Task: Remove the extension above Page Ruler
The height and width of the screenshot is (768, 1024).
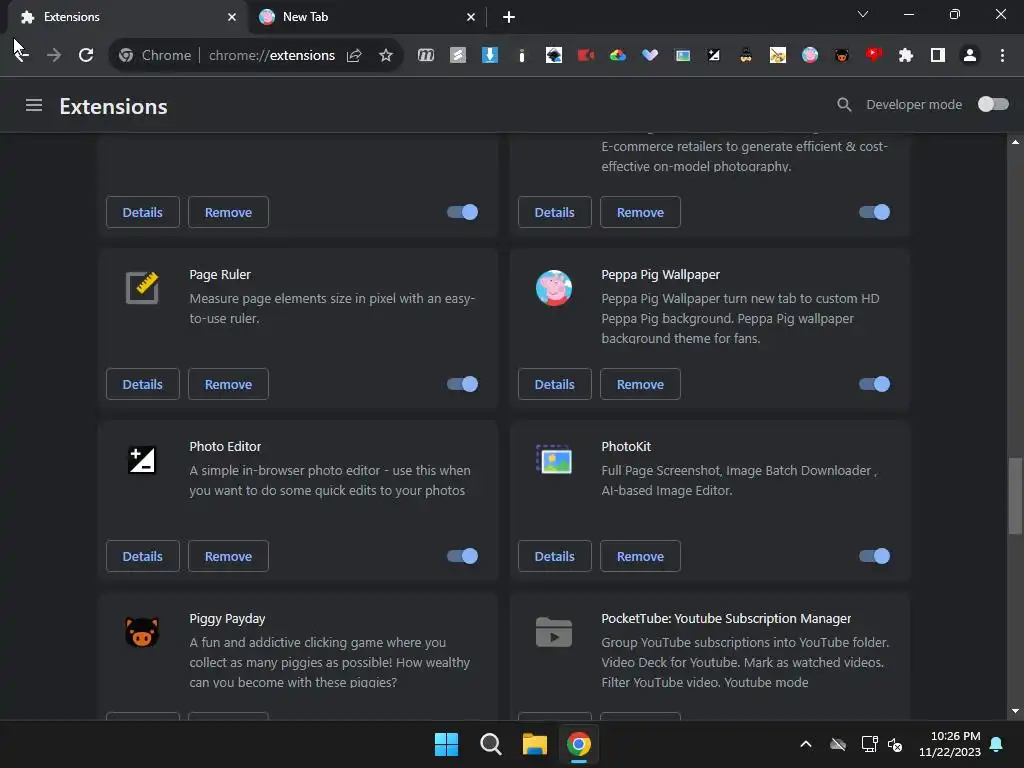Action: pyautogui.click(x=229, y=212)
